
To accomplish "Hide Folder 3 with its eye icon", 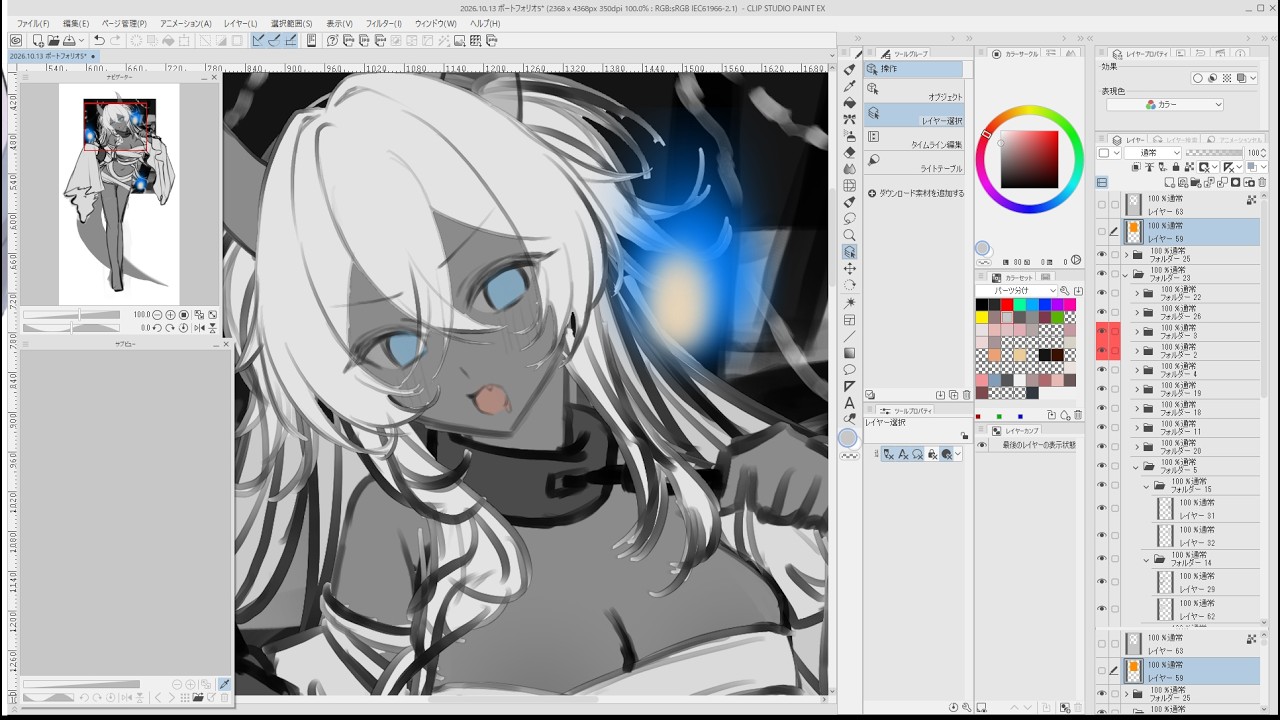I will (1102, 331).
